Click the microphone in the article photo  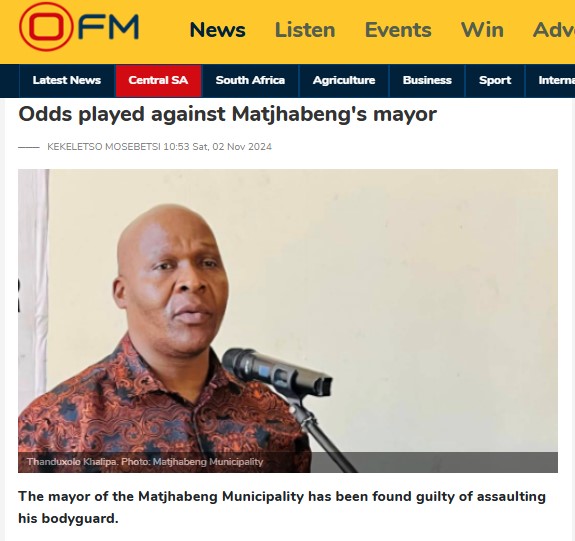(276, 373)
